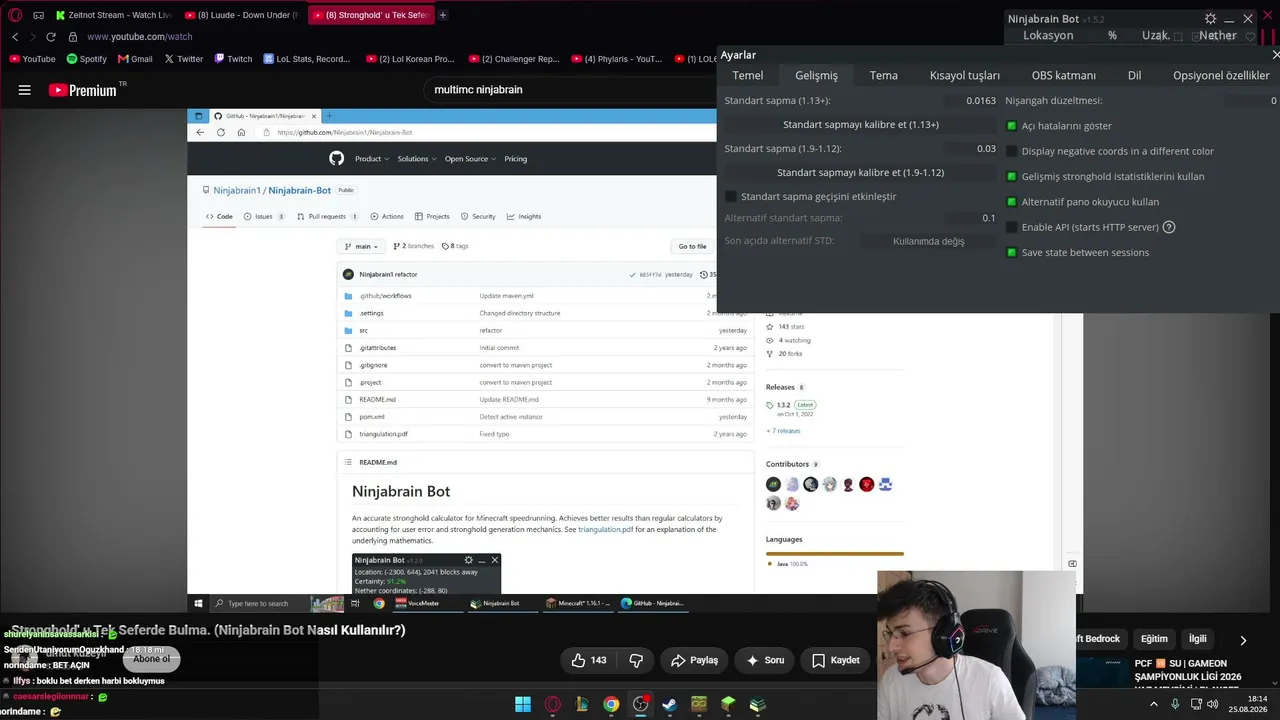Open Steam icon in taskbar
The image size is (1280, 720).
[x=669, y=704]
